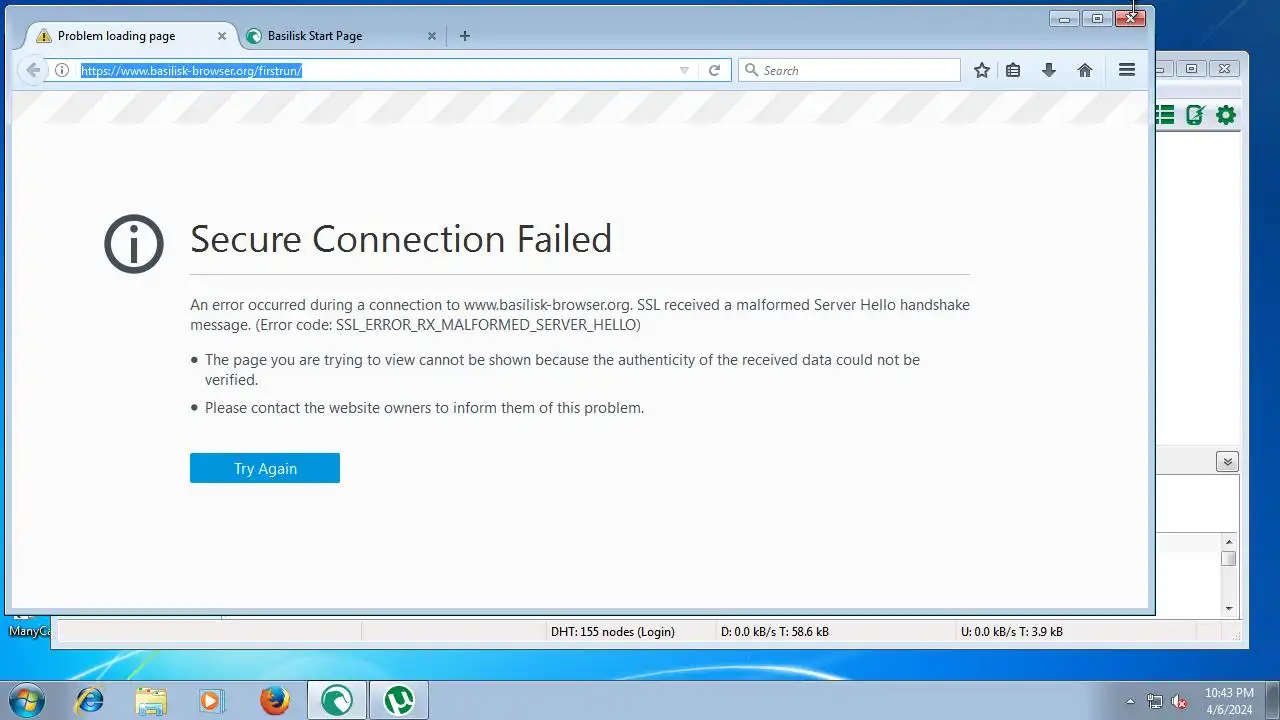Click the Basilisk taskbar button
The width and height of the screenshot is (1280, 720).
pyautogui.click(x=337, y=700)
